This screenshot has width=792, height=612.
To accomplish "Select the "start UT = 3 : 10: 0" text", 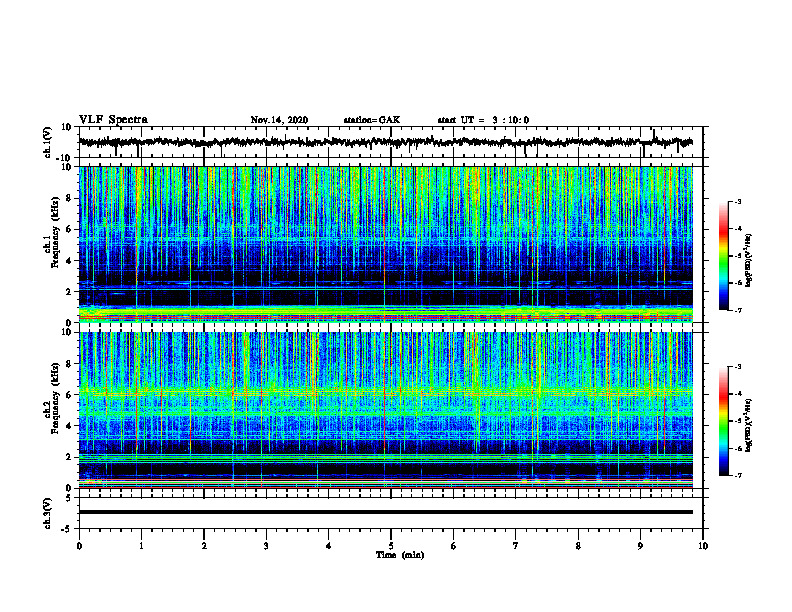I will click(483, 120).
